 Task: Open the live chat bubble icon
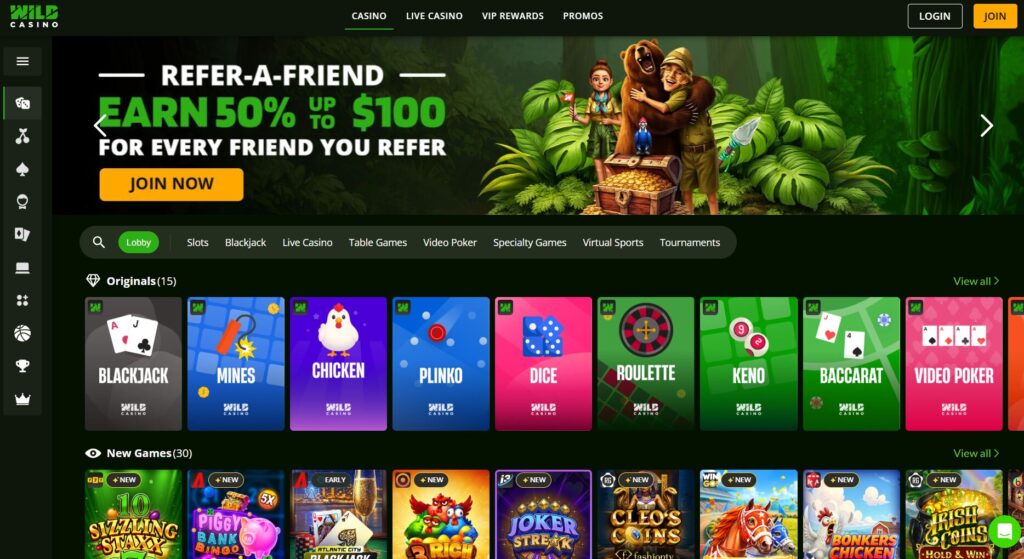tap(1004, 531)
